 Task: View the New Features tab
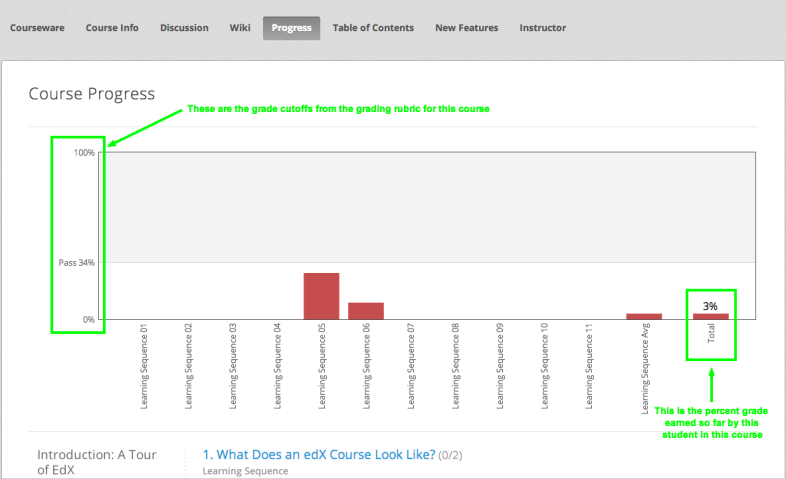466,28
